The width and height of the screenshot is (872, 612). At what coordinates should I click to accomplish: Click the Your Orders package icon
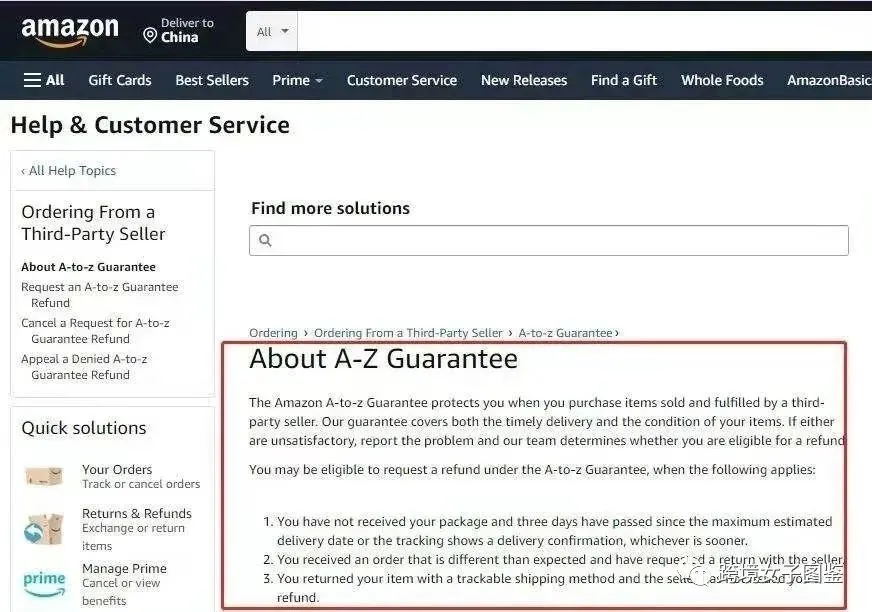[x=44, y=476]
